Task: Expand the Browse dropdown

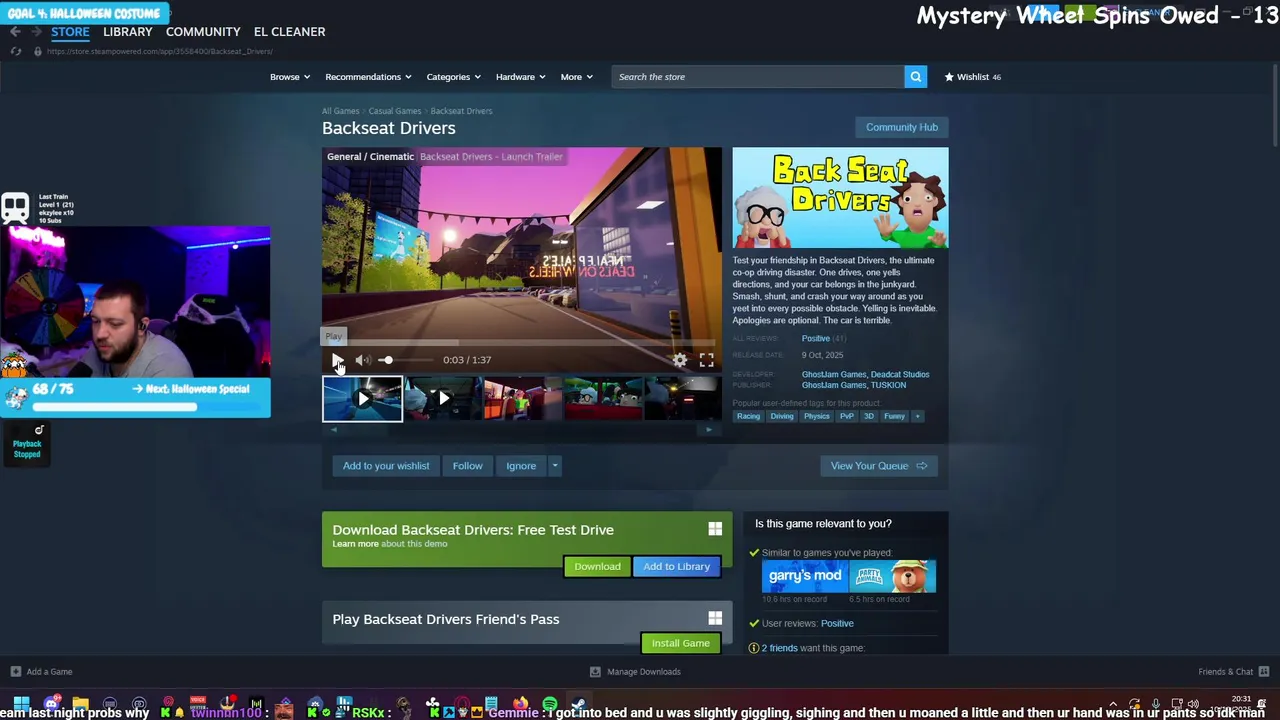Action: (x=290, y=77)
